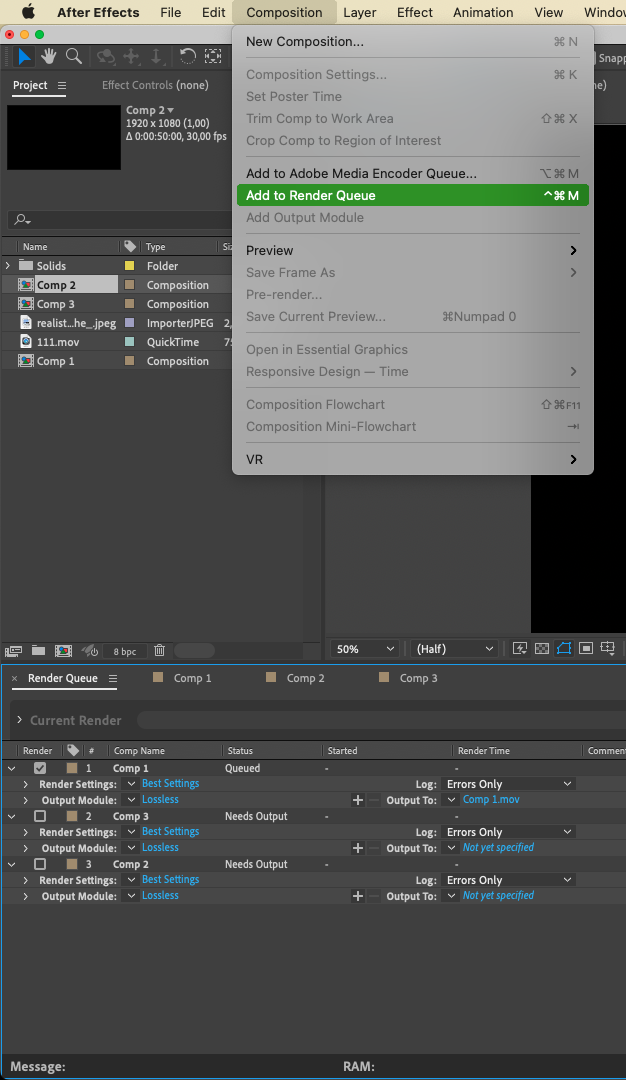Select the Pan camera tool
The image size is (626, 1080).
click(x=131, y=56)
